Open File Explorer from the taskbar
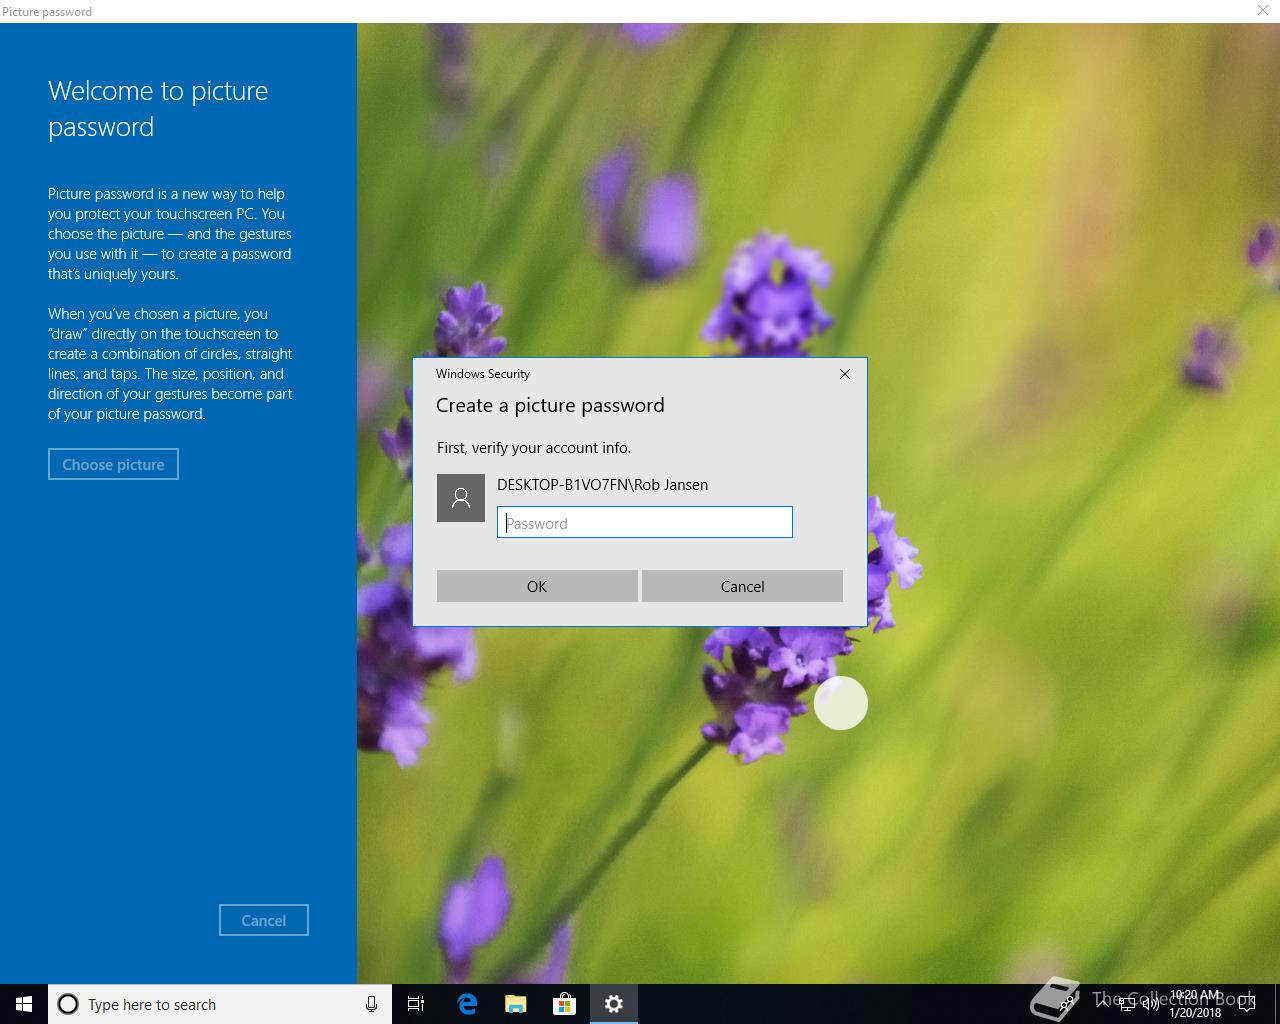The width and height of the screenshot is (1280, 1024). pyautogui.click(x=516, y=1004)
